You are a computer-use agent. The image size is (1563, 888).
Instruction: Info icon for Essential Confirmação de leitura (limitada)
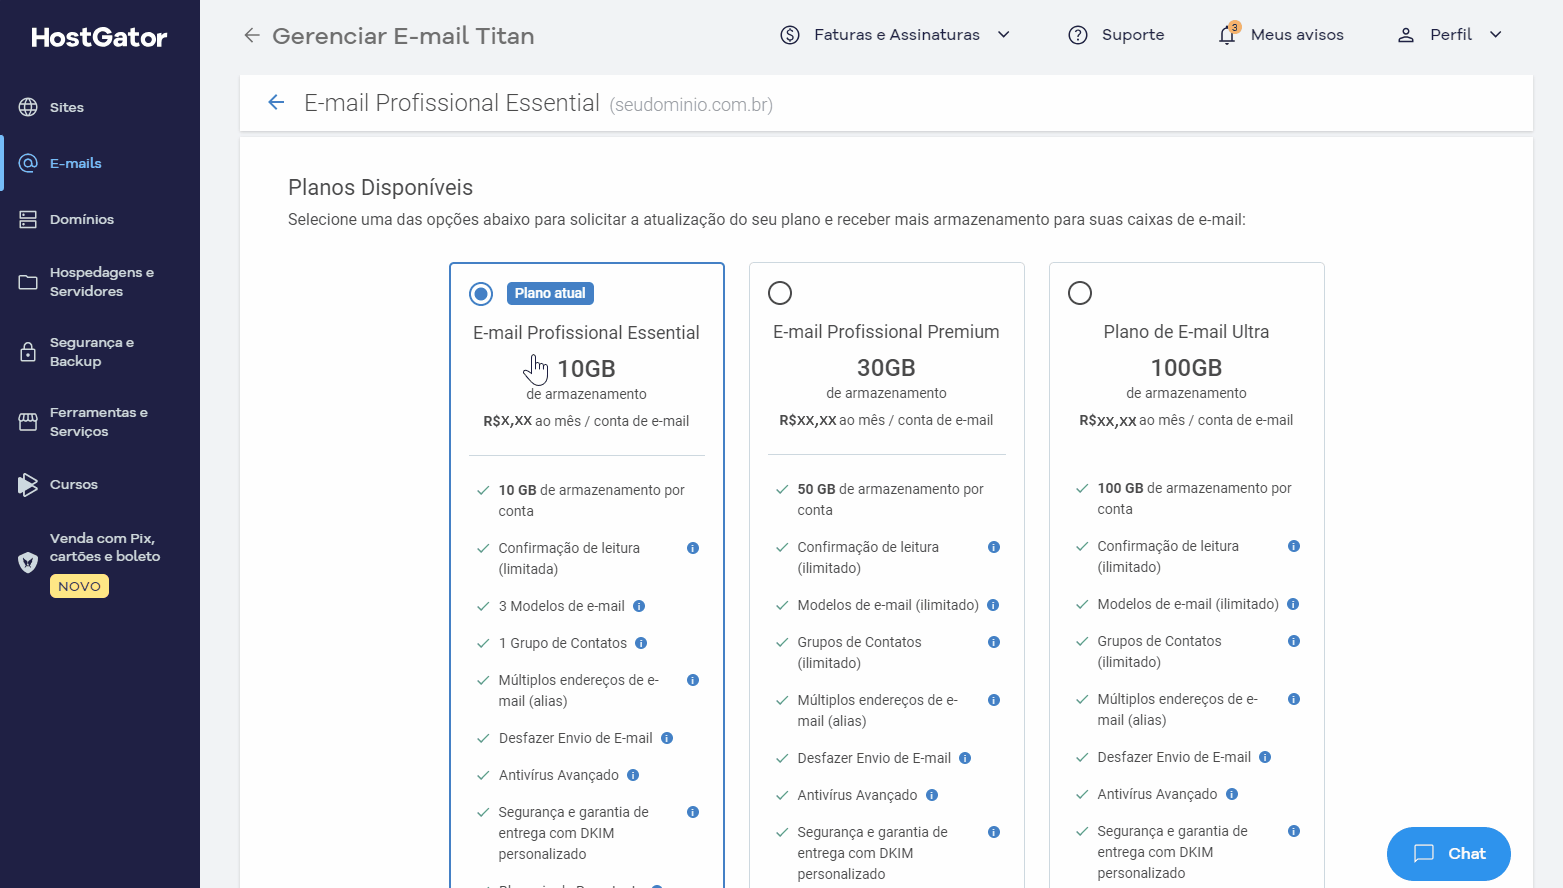click(x=693, y=548)
